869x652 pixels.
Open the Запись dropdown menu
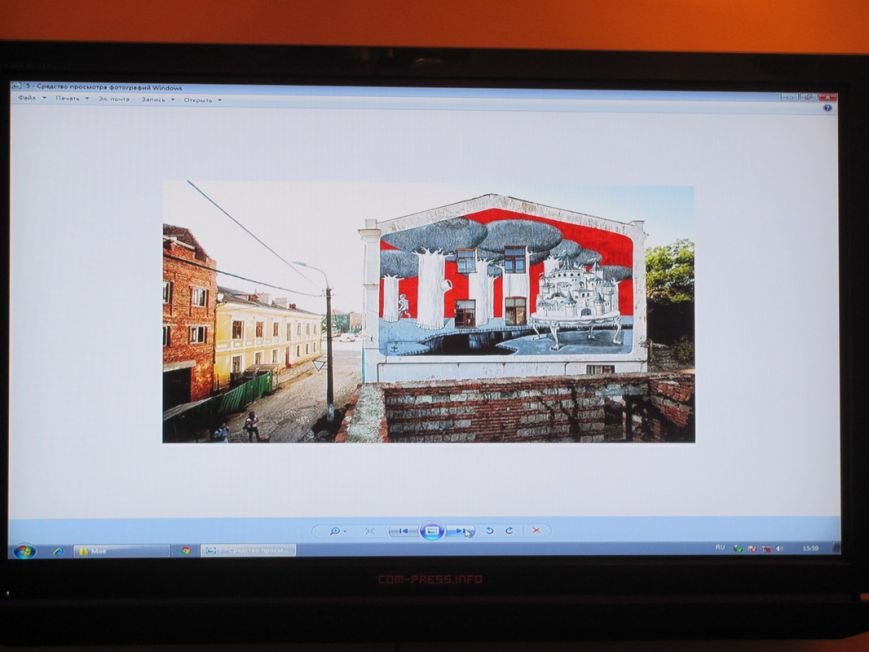pyautogui.click(x=158, y=100)
